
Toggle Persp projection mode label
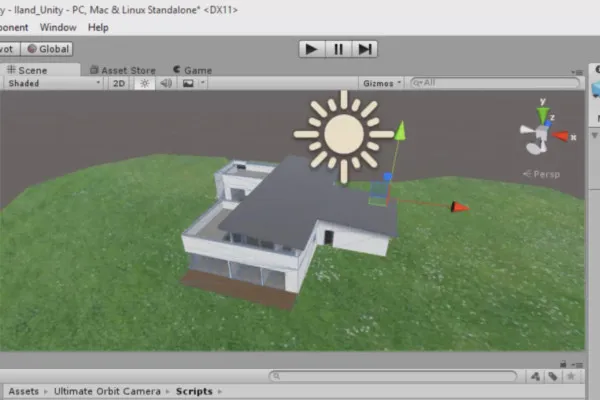[541, 174]
